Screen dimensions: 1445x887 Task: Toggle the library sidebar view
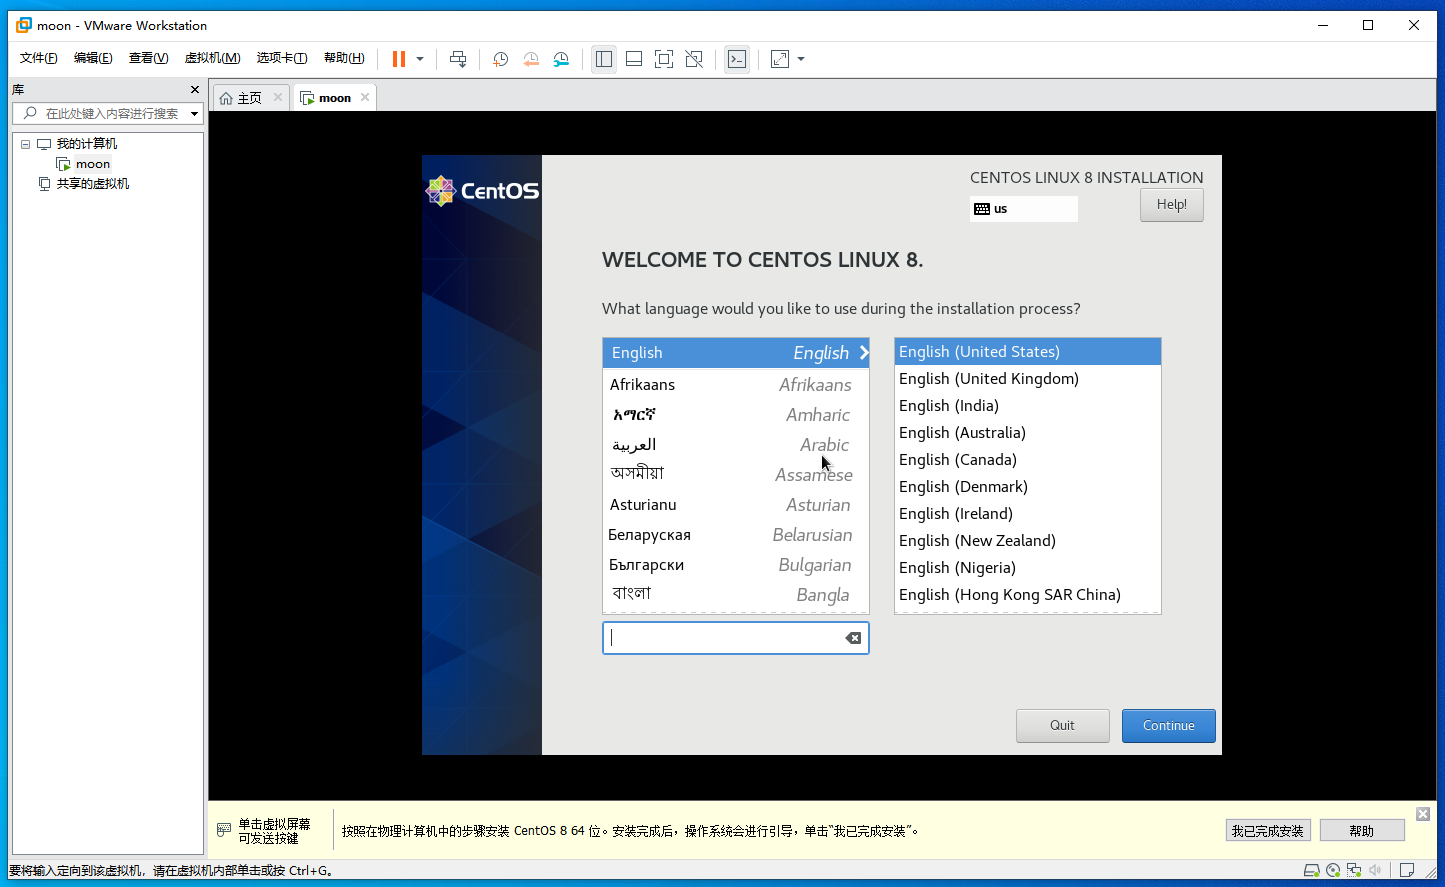point(604,59)
